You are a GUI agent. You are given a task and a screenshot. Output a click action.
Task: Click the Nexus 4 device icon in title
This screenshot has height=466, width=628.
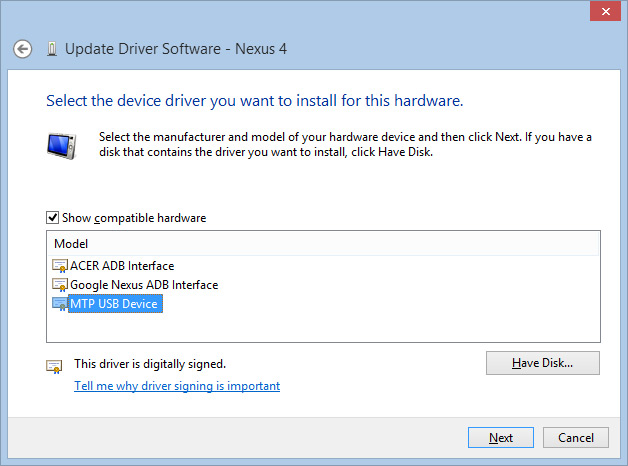[x=52, y=49]
